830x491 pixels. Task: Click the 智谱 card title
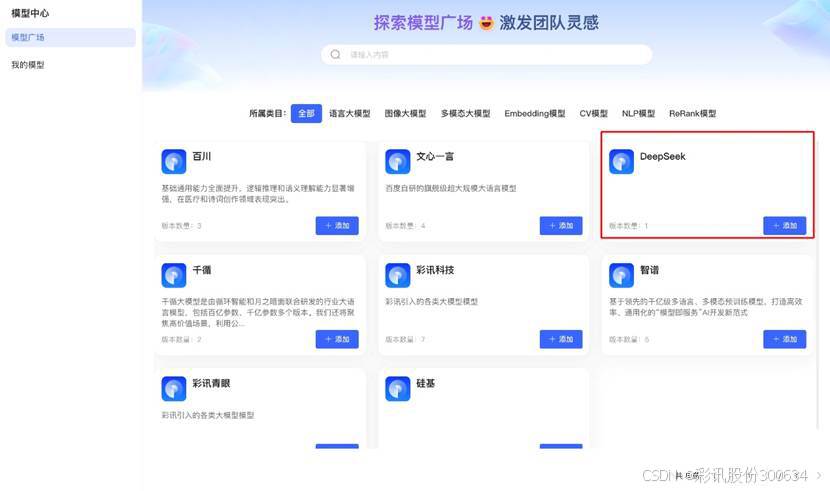(x=649, y=270)
